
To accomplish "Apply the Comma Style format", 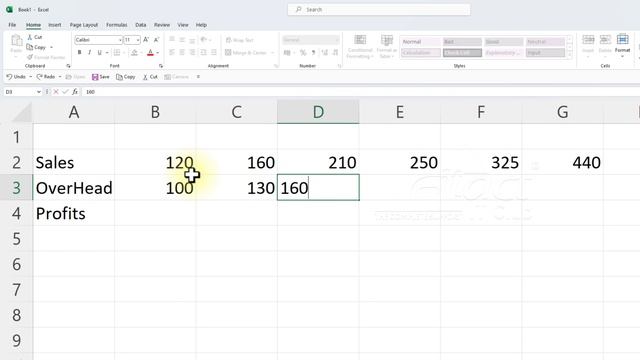I will click(313, 53).
